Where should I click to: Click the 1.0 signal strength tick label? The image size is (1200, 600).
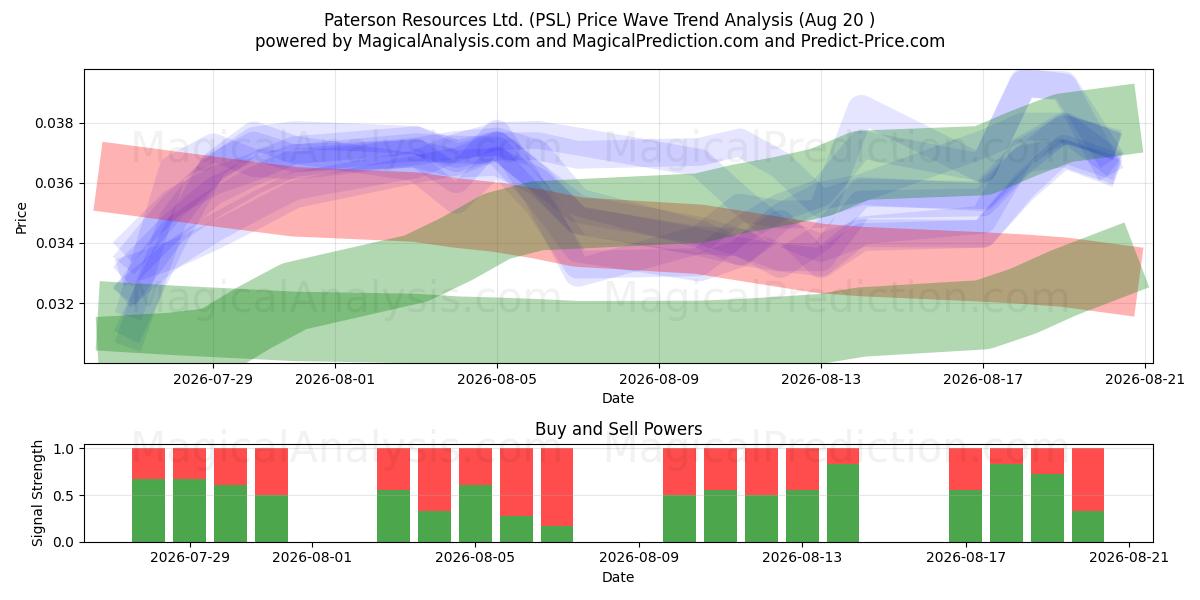(65, 449)
